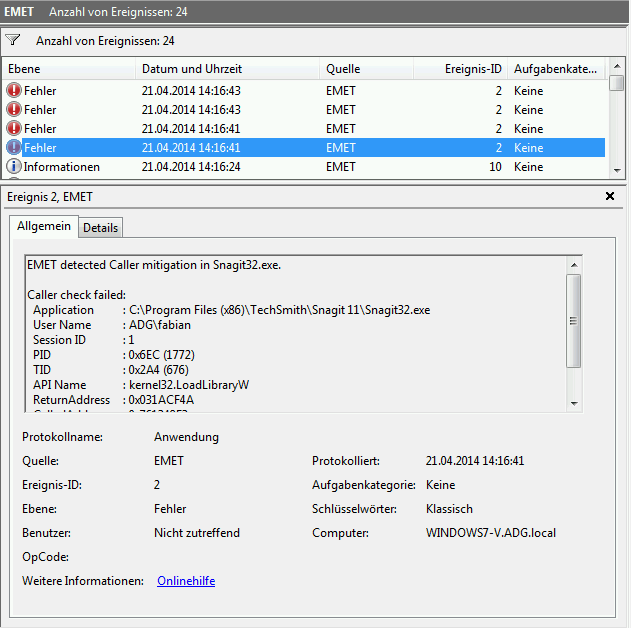Screen dimensions: 631x628
Task: Click the Snagit32.exe application path text
Action: point(280,310)
